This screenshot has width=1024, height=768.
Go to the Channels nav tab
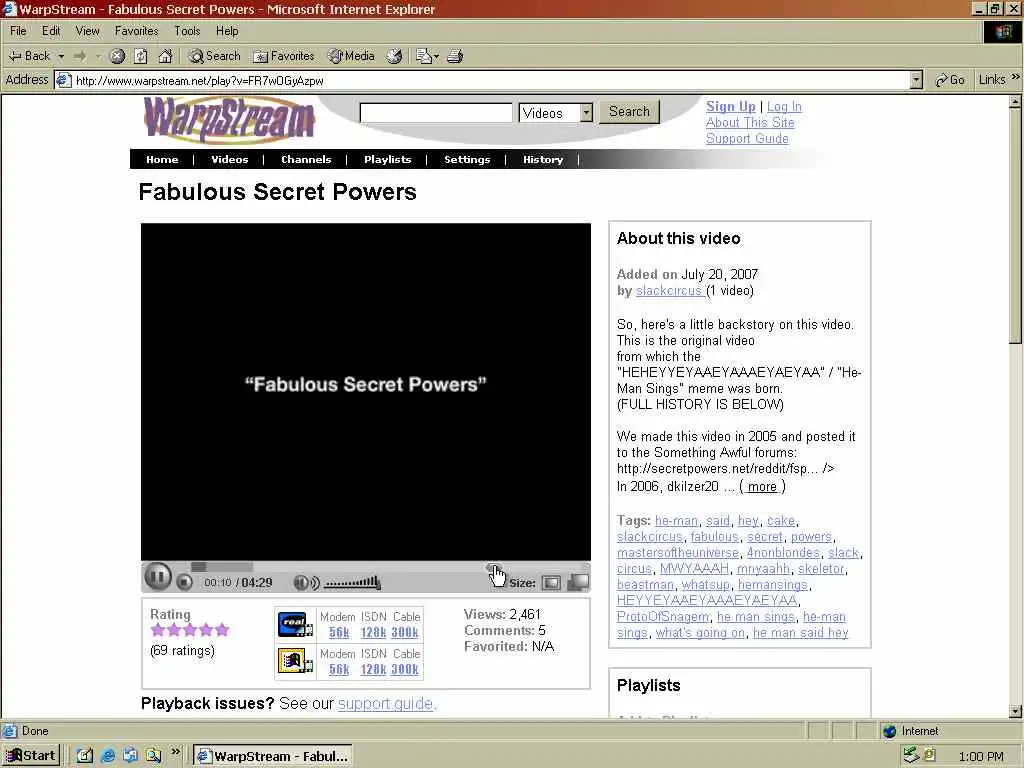pos(306,159)
